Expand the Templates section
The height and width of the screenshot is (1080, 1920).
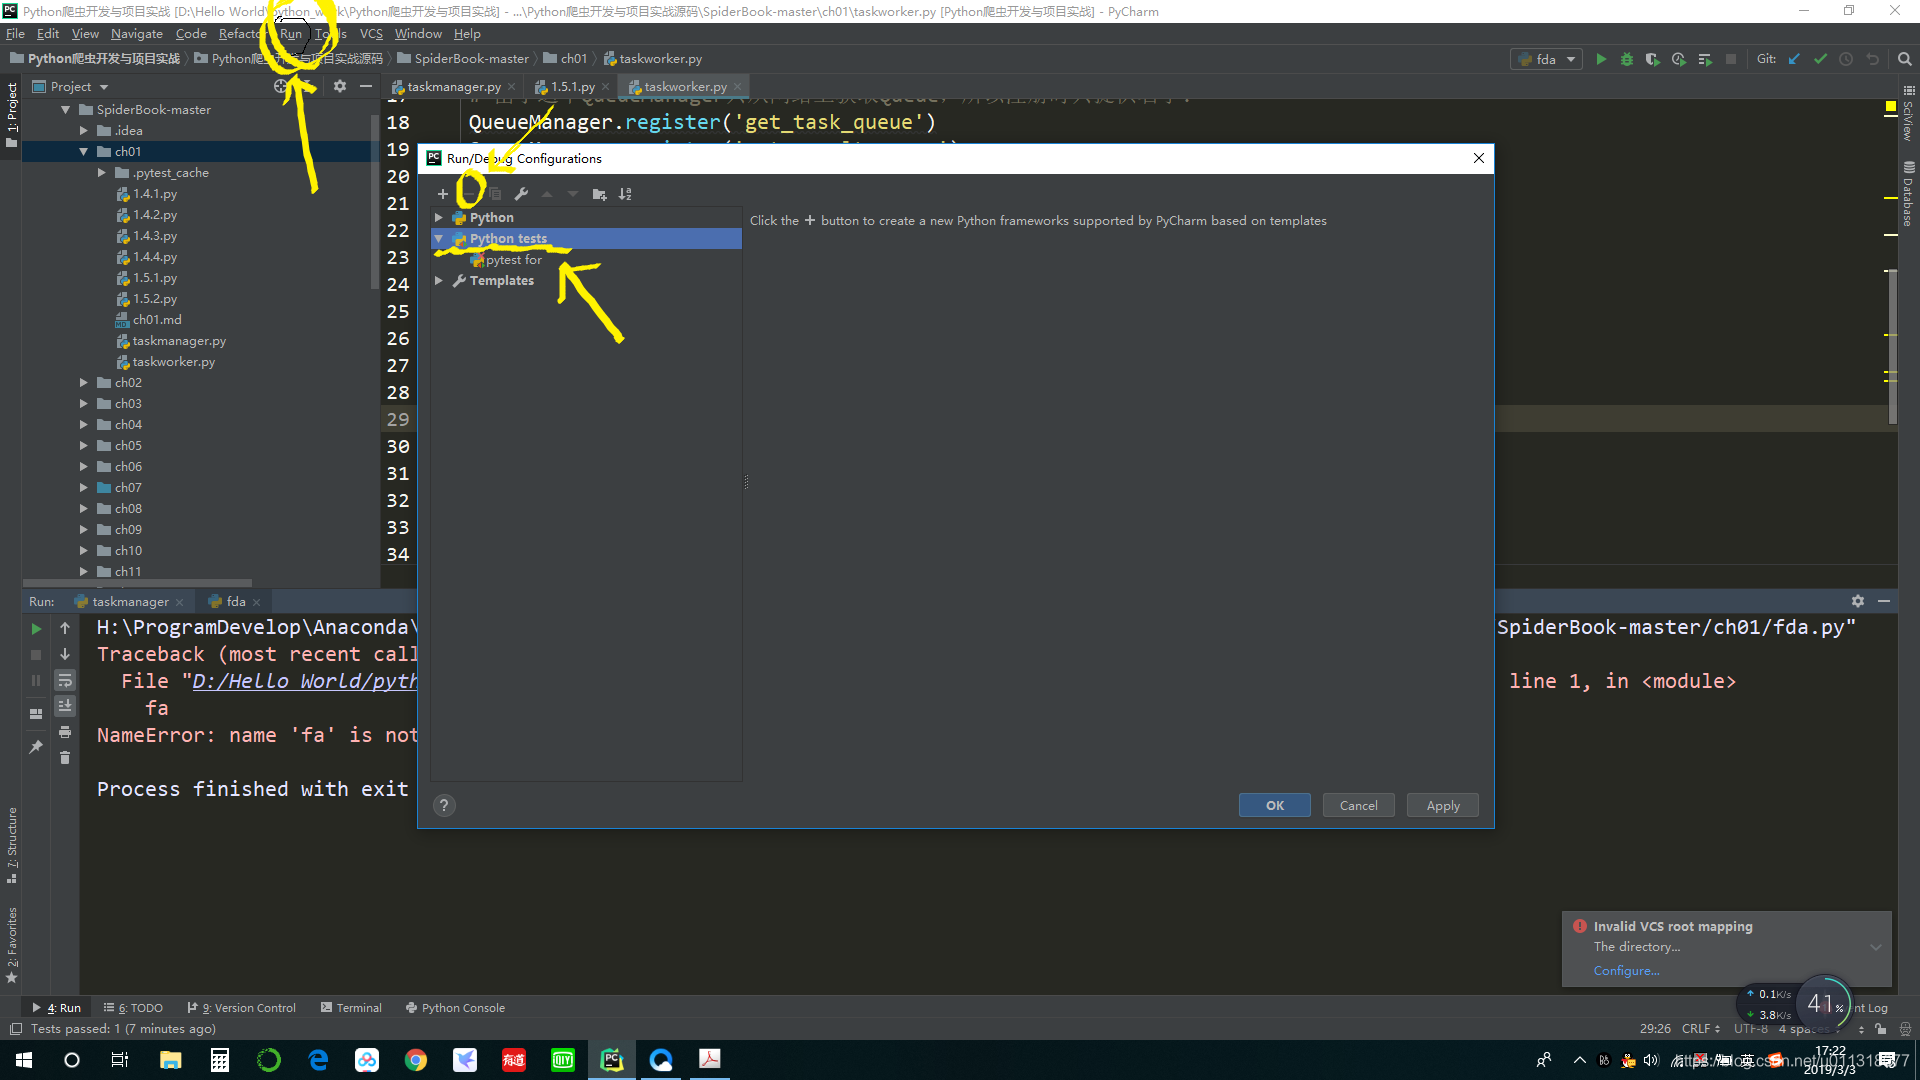coord(440,280)
